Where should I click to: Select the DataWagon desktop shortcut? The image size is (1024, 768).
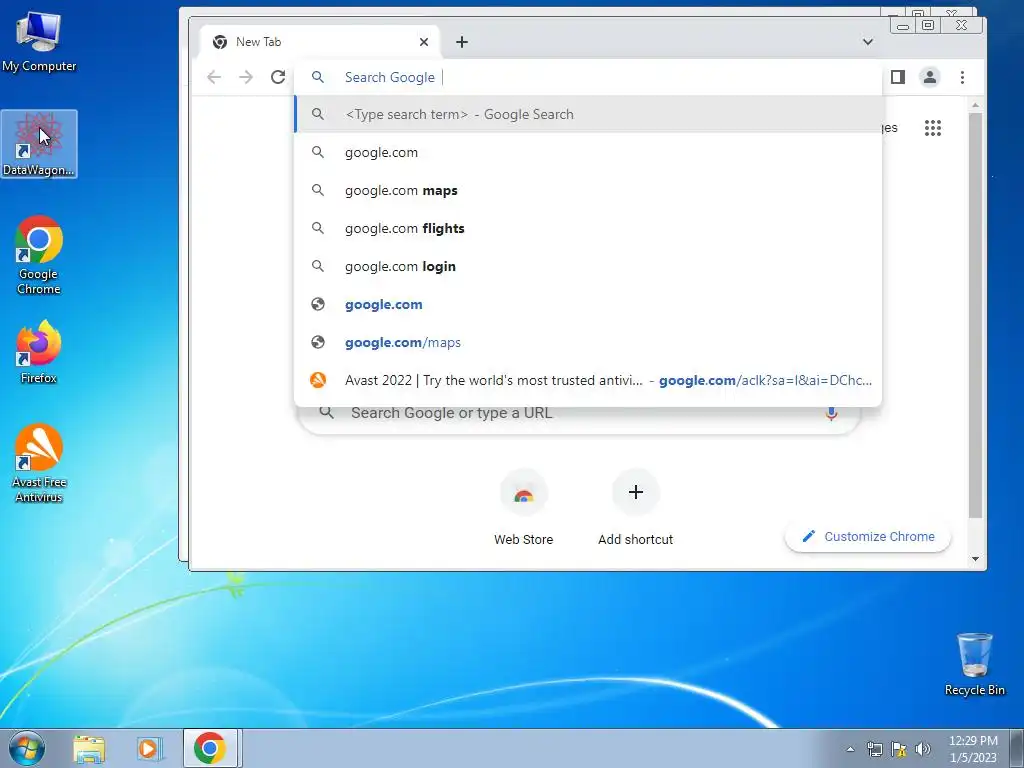pos(39,144)
